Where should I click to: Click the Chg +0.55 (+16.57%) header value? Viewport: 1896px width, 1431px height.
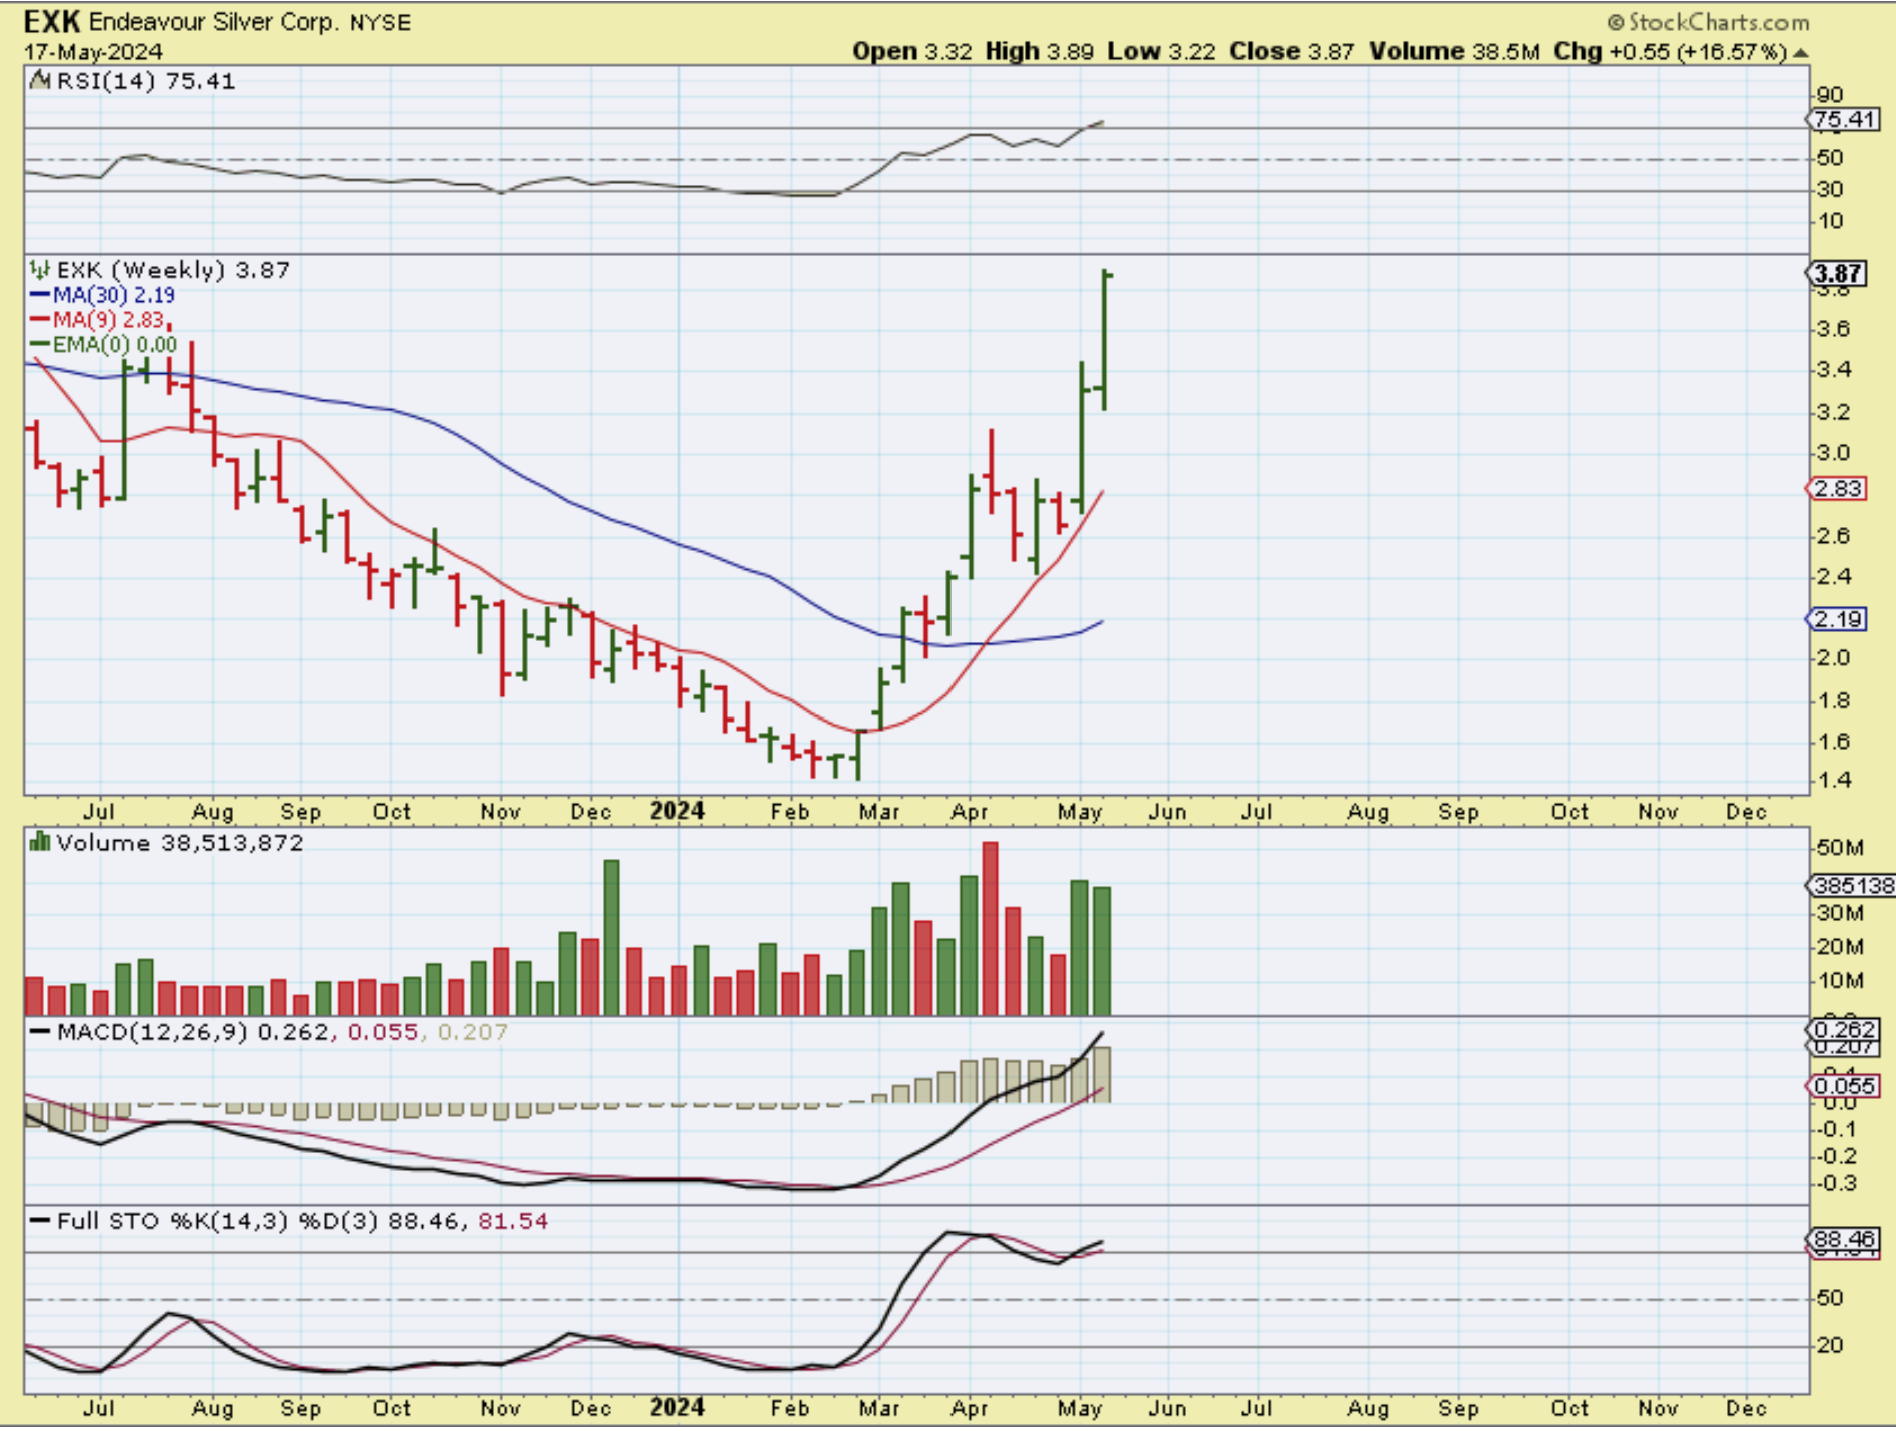pyautogui.click(x=1670, y=52)
